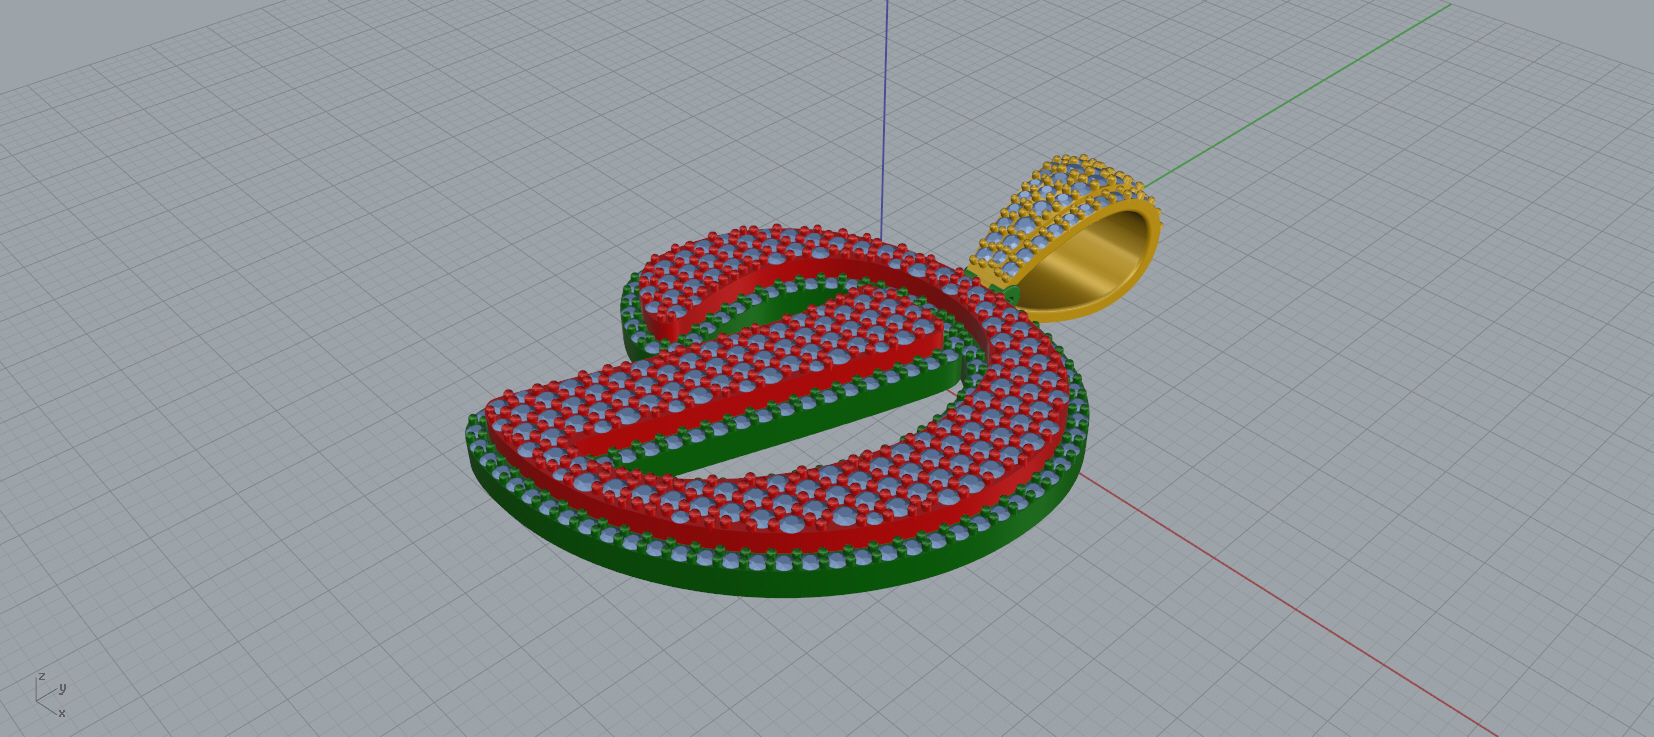The image size is (1654, 737).
Task: Click the smooth inner surface of the gold bail
Action: [x=1085, y=262]
